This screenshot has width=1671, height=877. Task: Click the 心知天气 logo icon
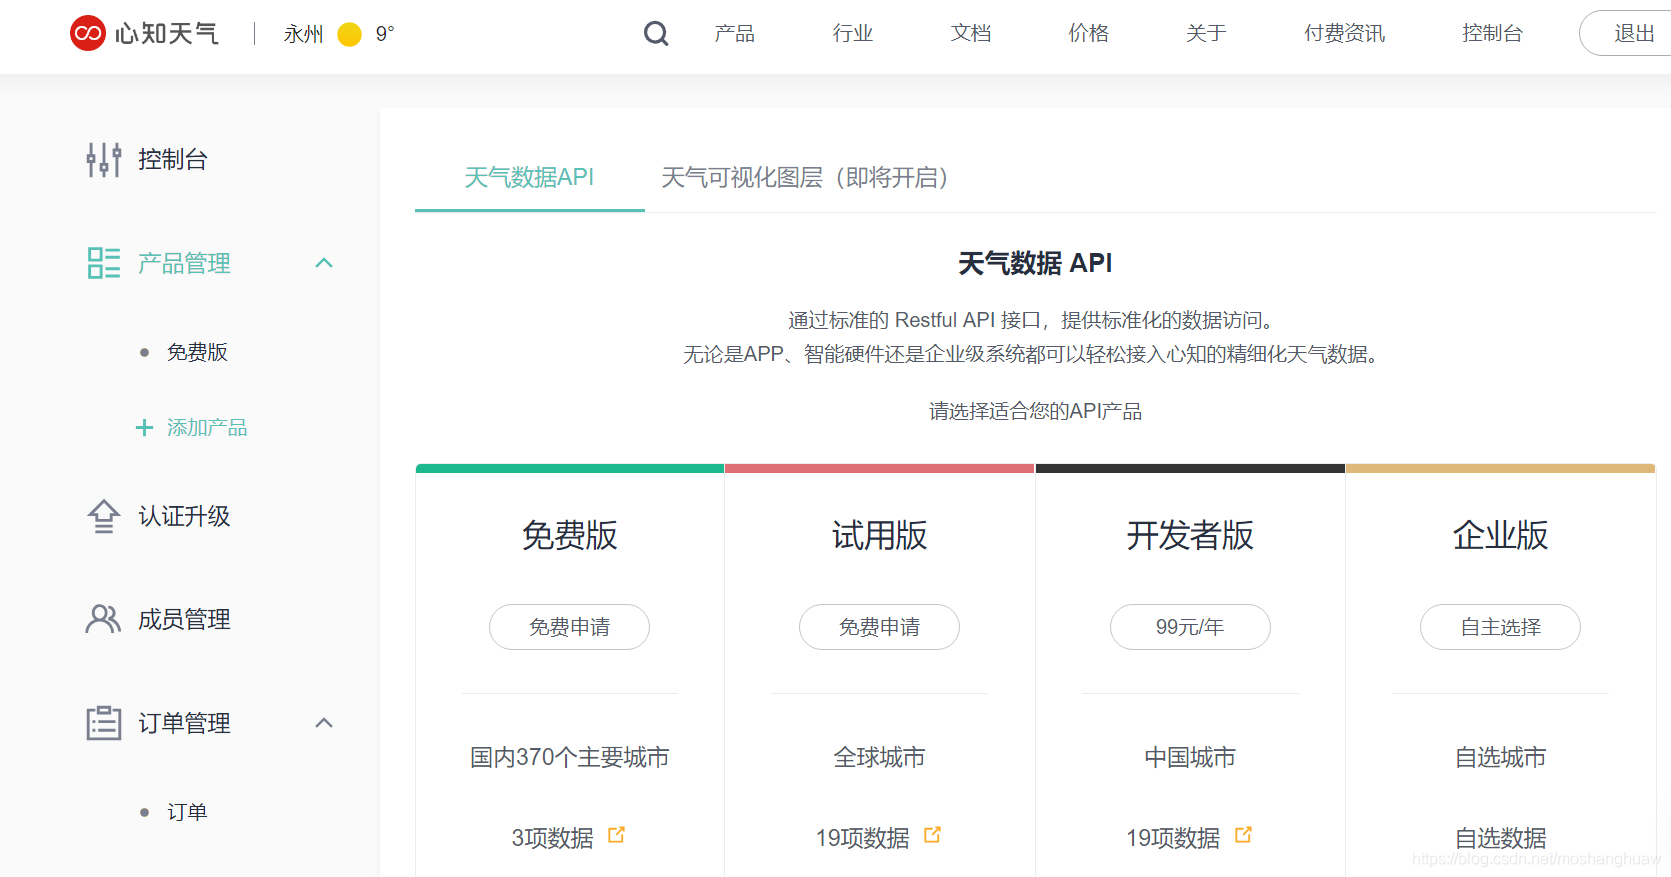pos(88,33)
